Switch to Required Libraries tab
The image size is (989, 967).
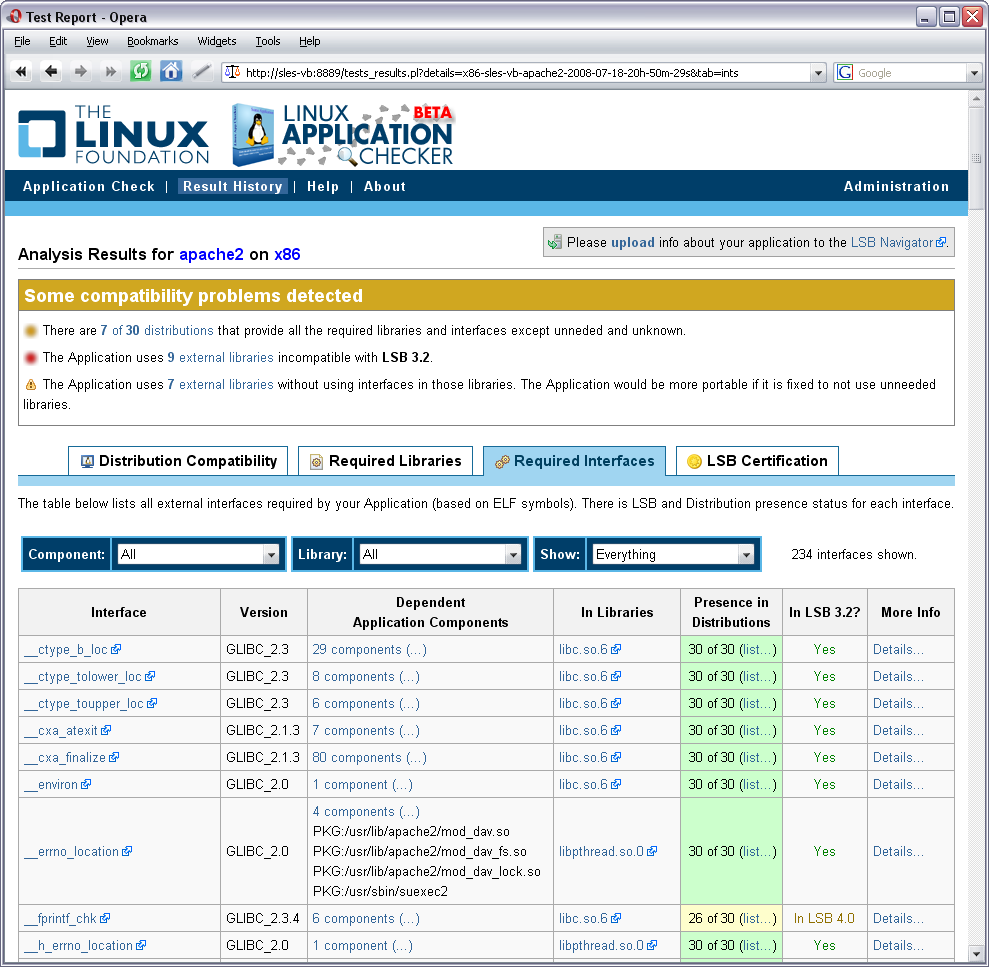385,461
